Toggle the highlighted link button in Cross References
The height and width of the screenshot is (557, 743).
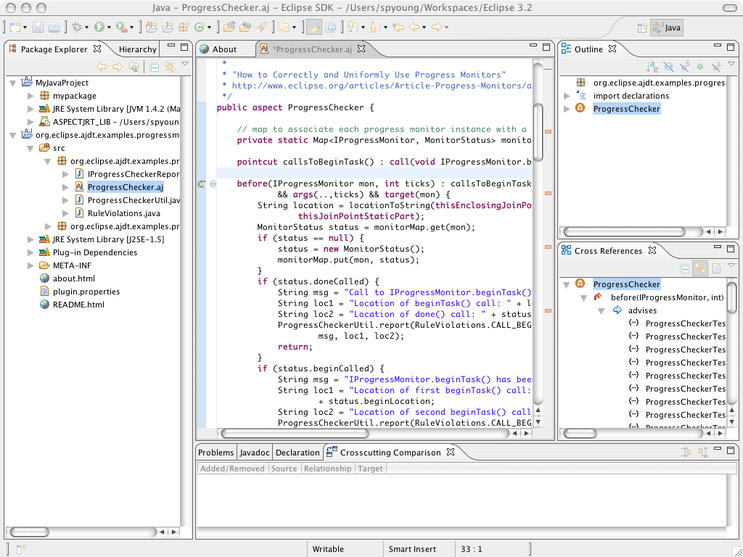click(x=700, y=269)
